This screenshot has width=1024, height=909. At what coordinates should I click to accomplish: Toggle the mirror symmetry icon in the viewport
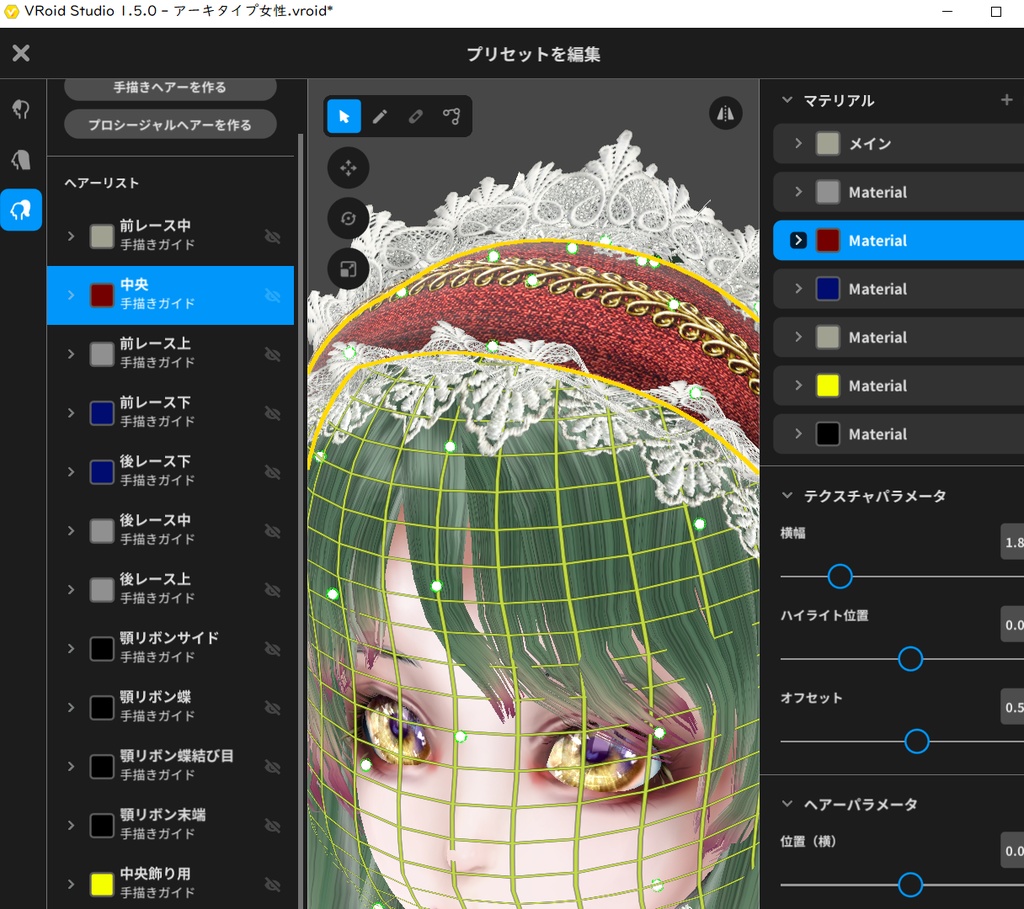pos(726,113)
